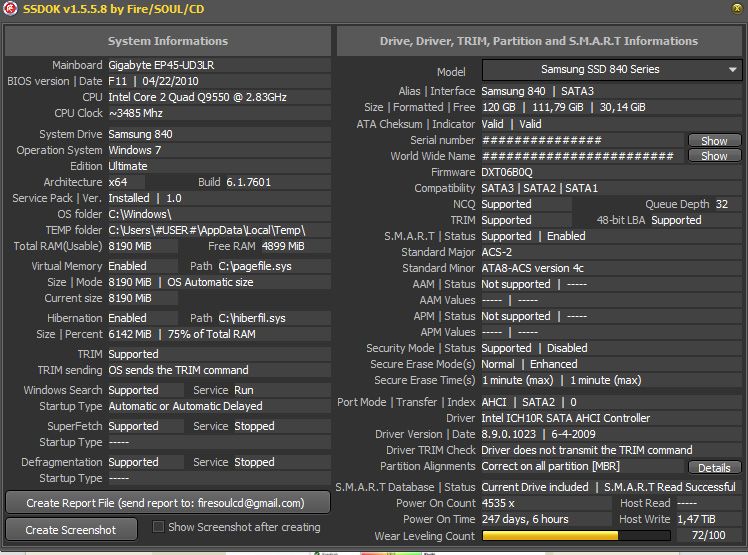
Task: Select mainboard value Gigabyte EP45-UD3LR
Action: click(161, 65)
